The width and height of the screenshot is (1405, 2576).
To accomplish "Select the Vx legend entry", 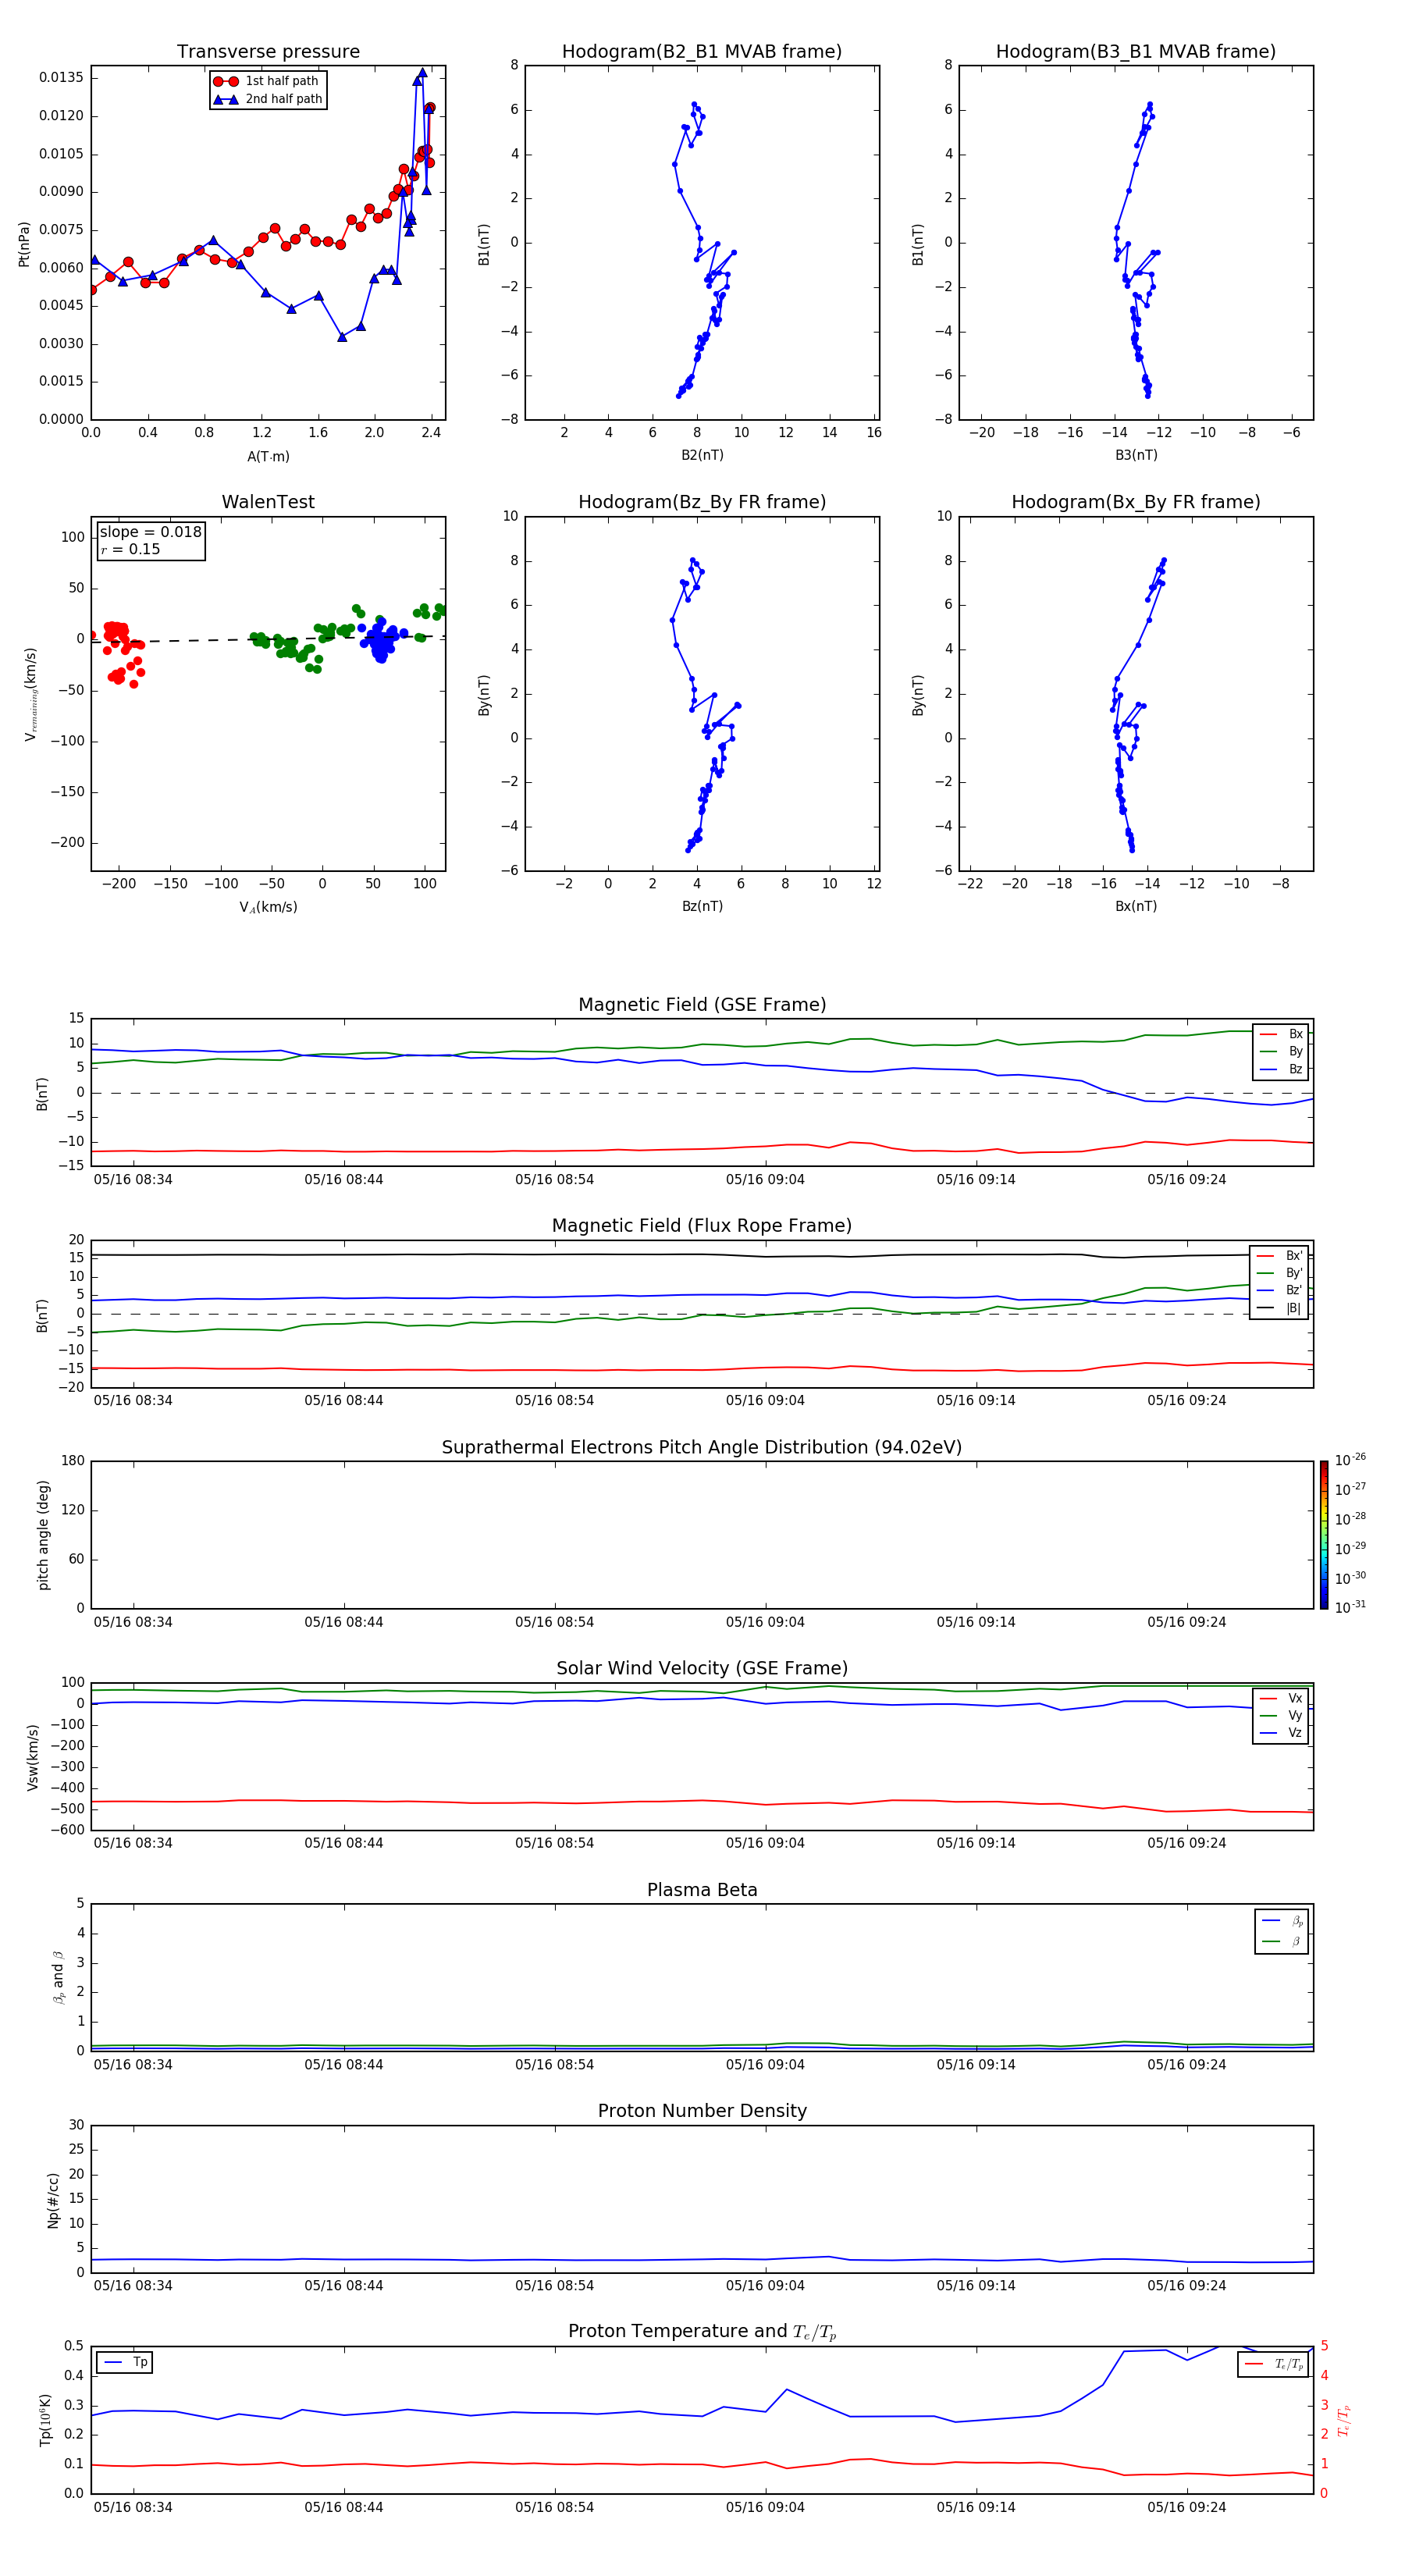I will click(x=1281, y=1698).
